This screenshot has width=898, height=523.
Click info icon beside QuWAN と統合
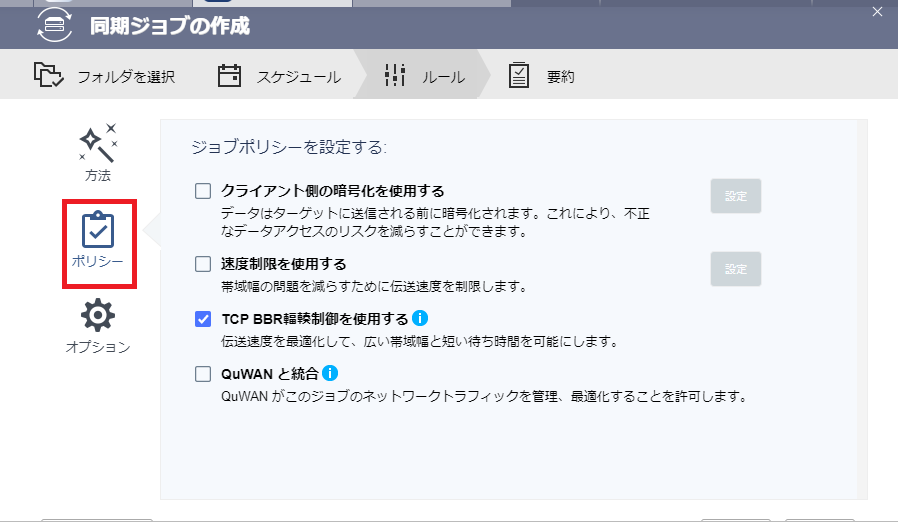(329, 373)
